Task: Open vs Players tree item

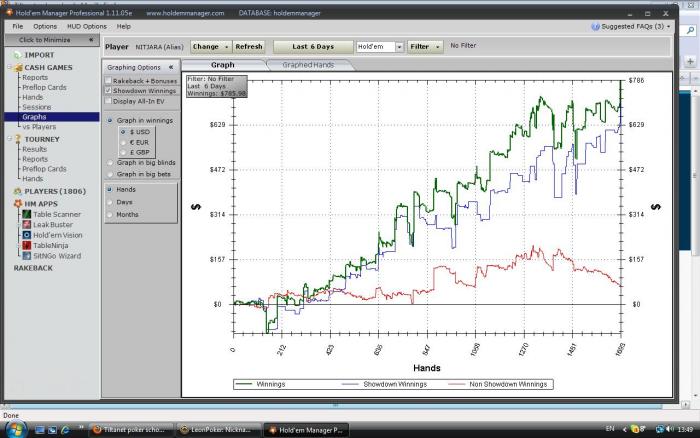Action: [x=39, y=127]
